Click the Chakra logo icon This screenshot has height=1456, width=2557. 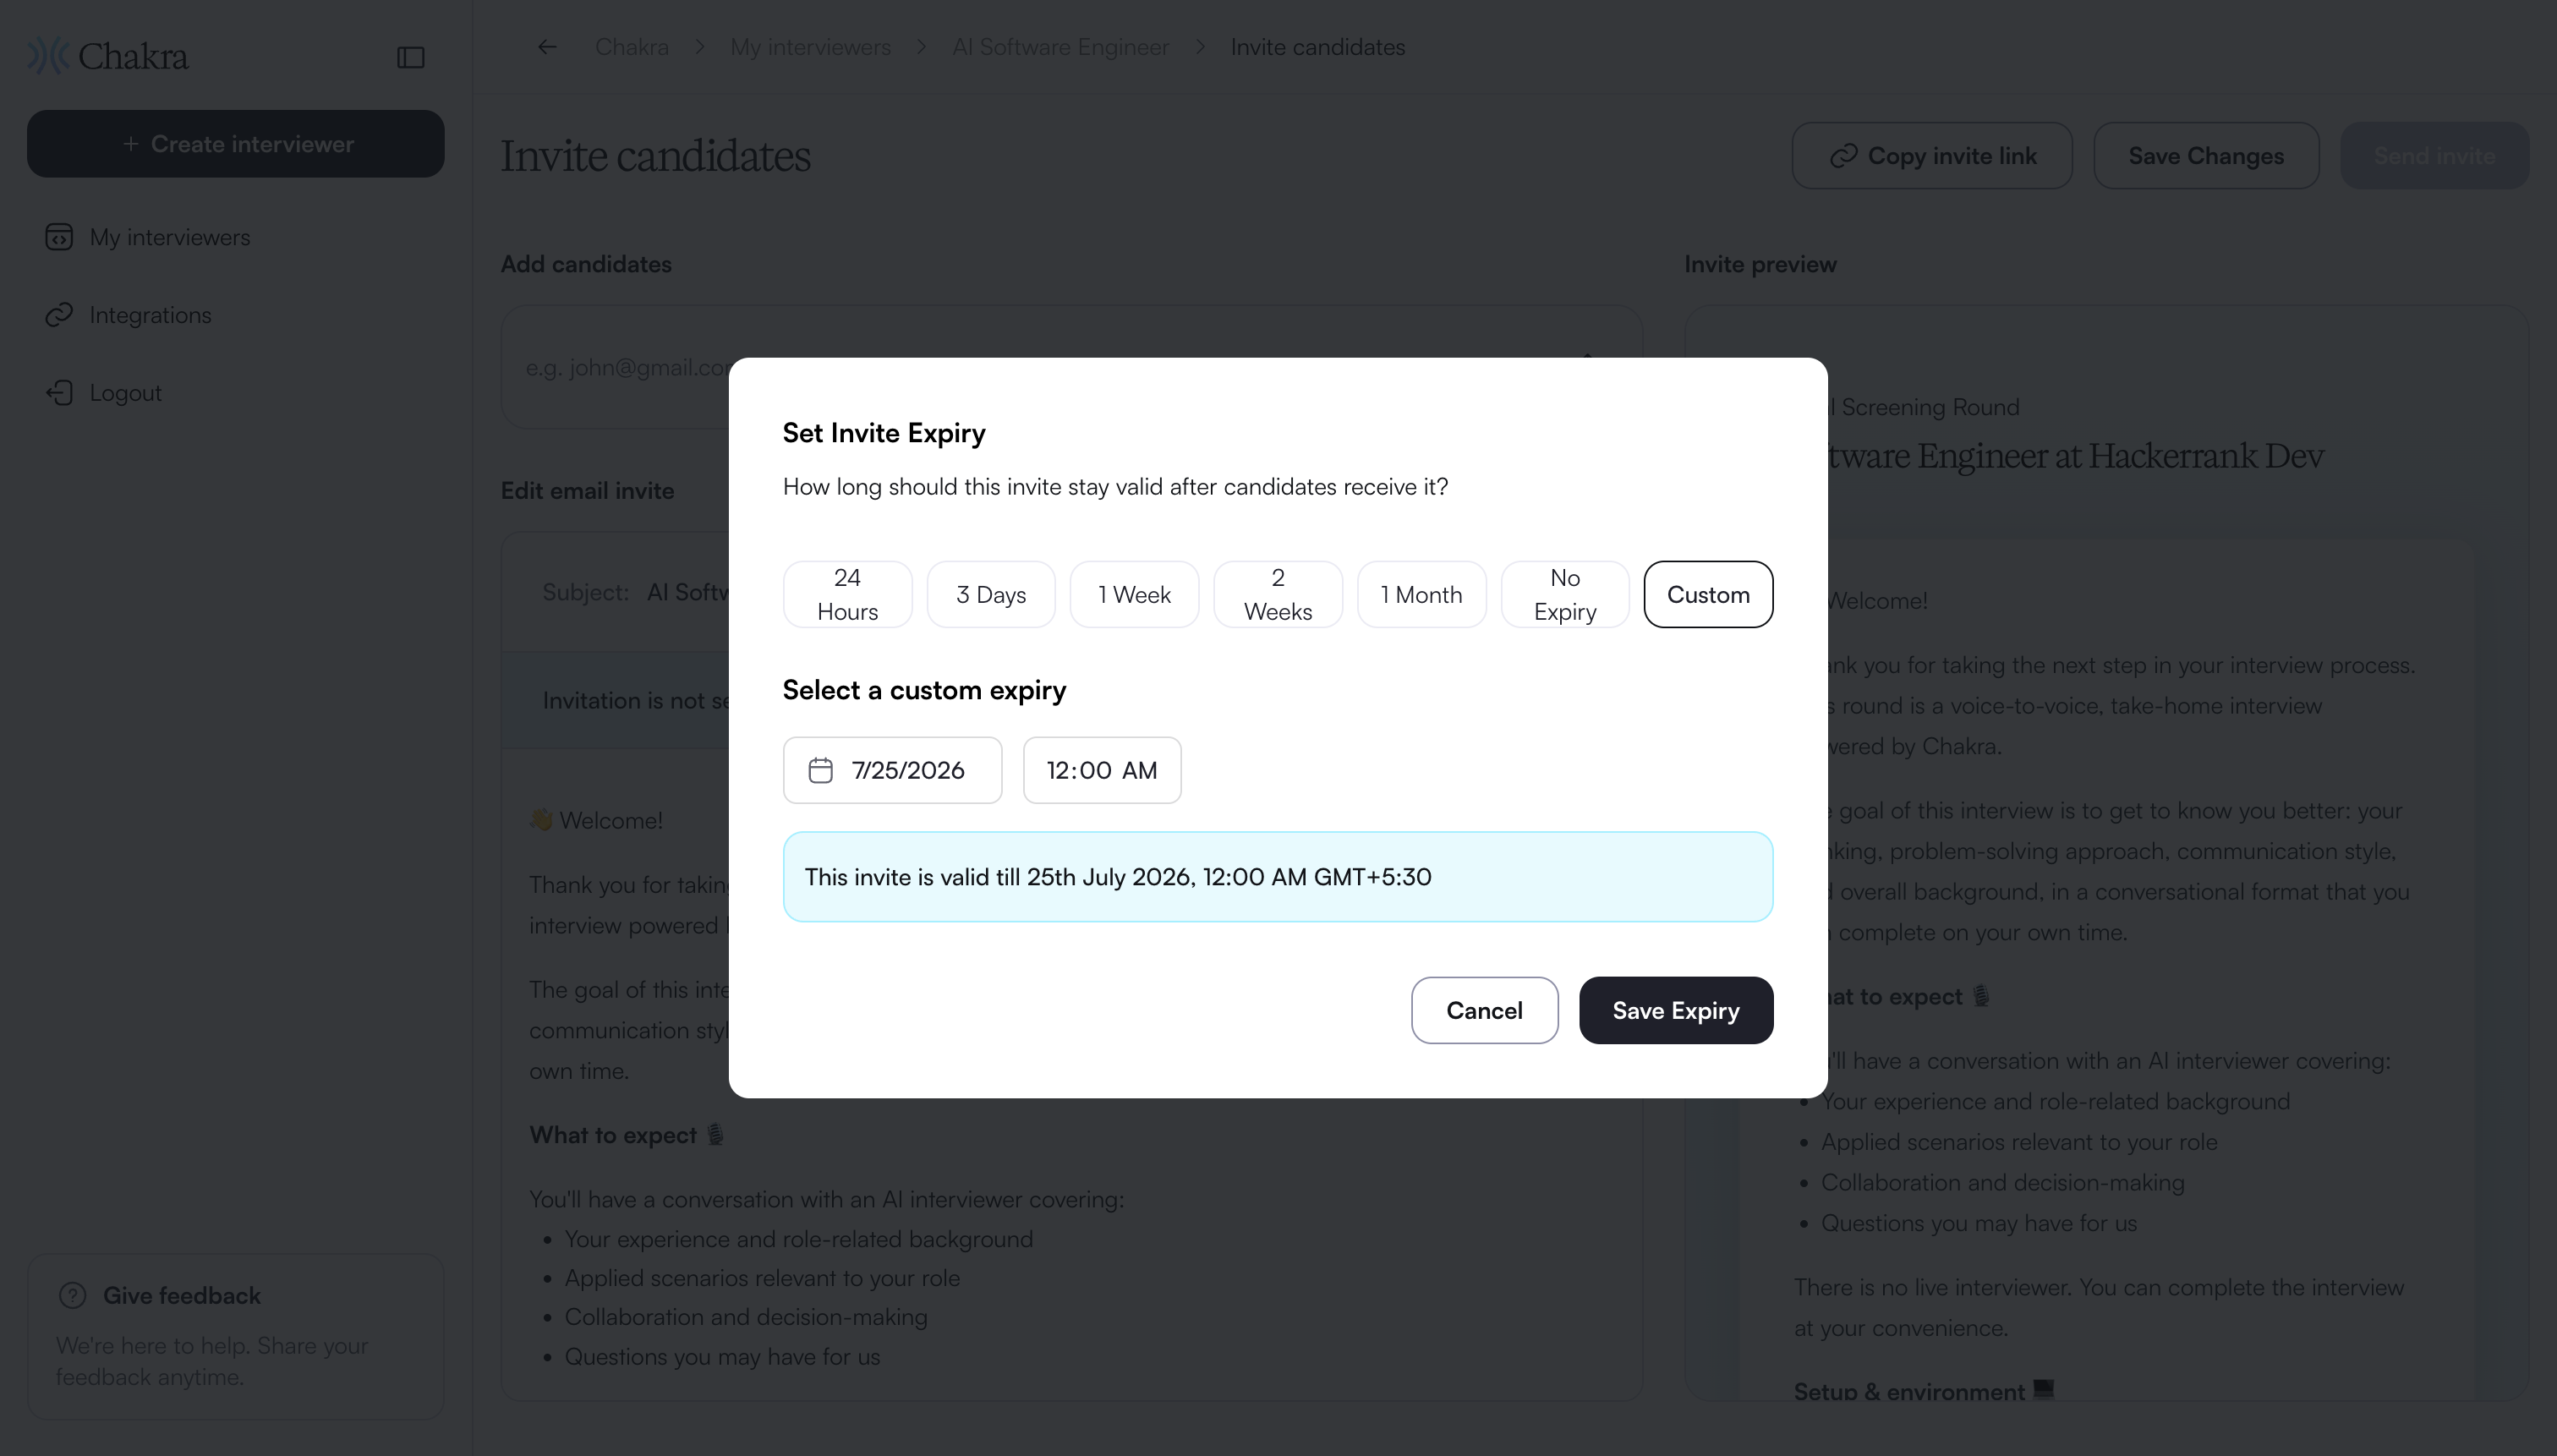[47, 56]
